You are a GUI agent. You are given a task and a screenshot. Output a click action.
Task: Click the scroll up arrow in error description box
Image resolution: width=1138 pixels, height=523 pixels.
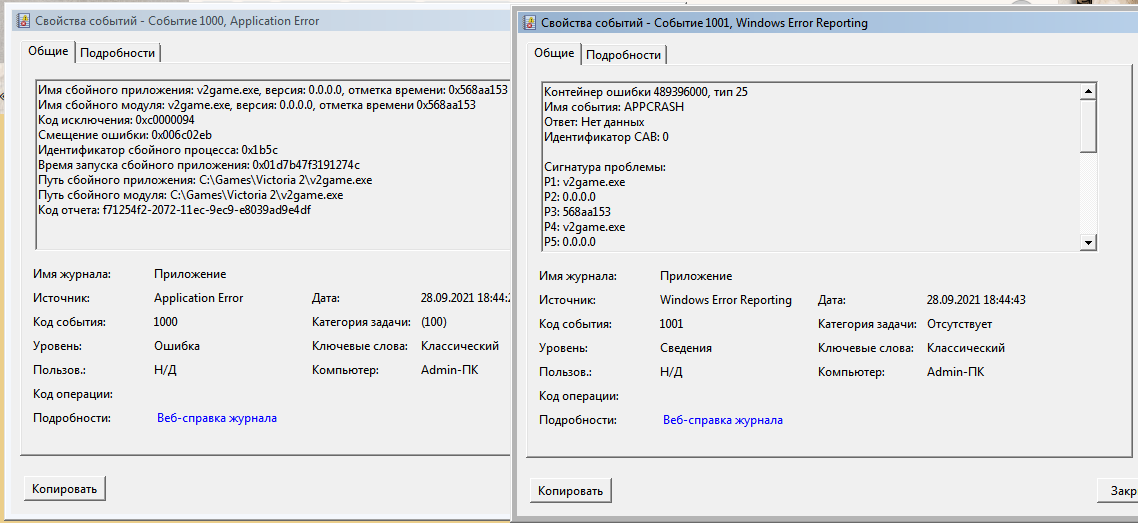click(1088, 91)
